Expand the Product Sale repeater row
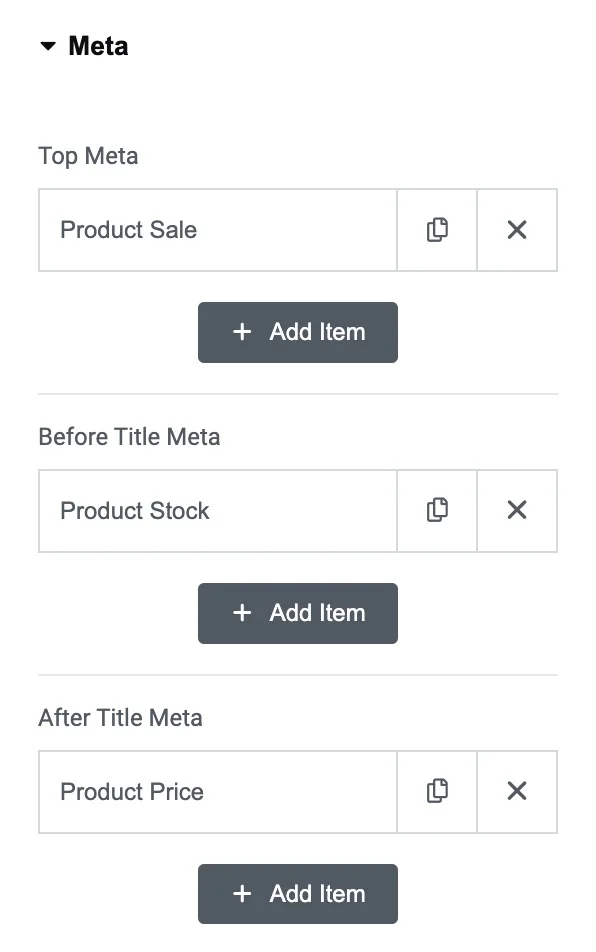The image size is (596, 952). pyautogui.click(x=217, y=230)
